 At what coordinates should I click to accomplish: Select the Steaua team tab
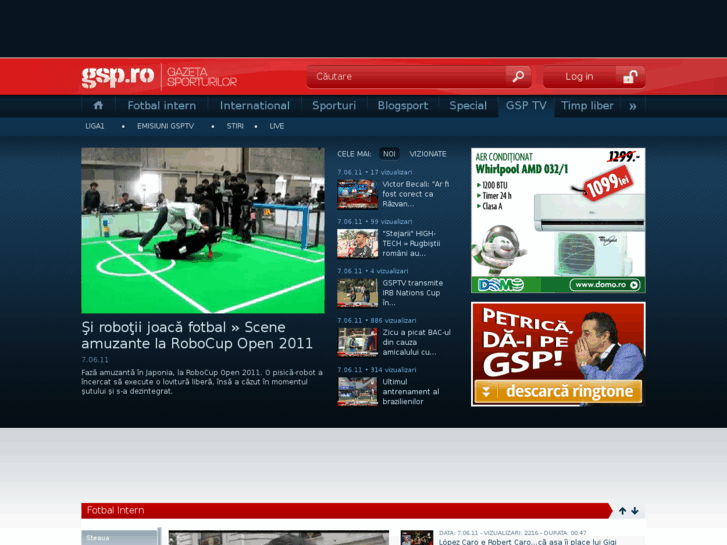120,538
